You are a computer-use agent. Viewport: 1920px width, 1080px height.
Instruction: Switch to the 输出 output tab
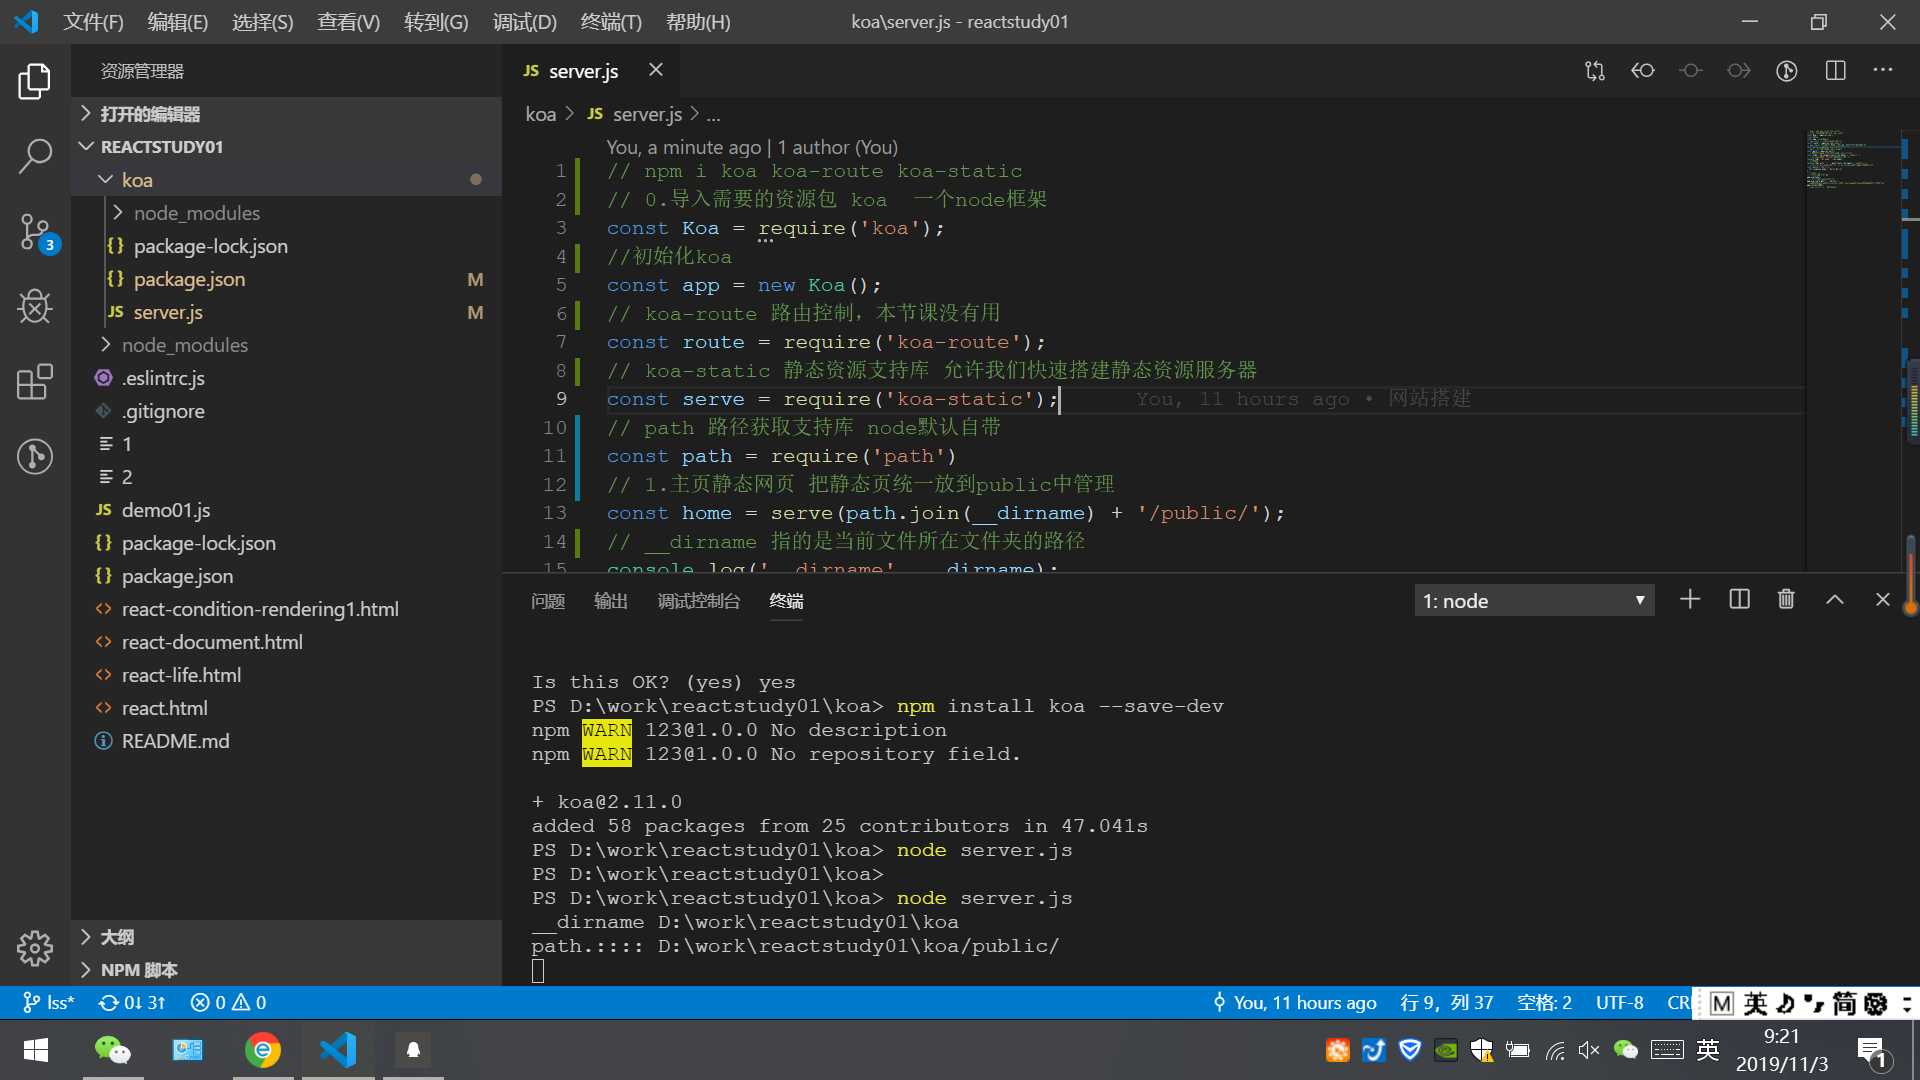pyautogui.click(x=611, y=601)
